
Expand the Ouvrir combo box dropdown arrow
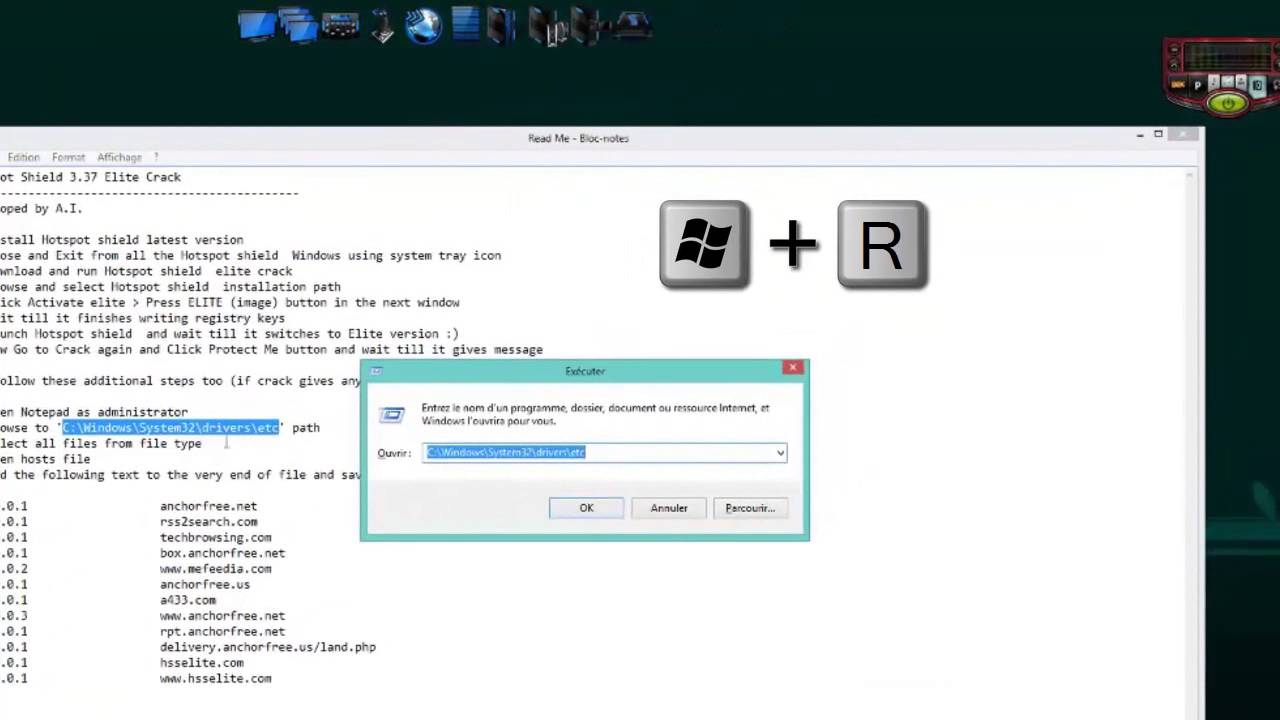(780, 453)
